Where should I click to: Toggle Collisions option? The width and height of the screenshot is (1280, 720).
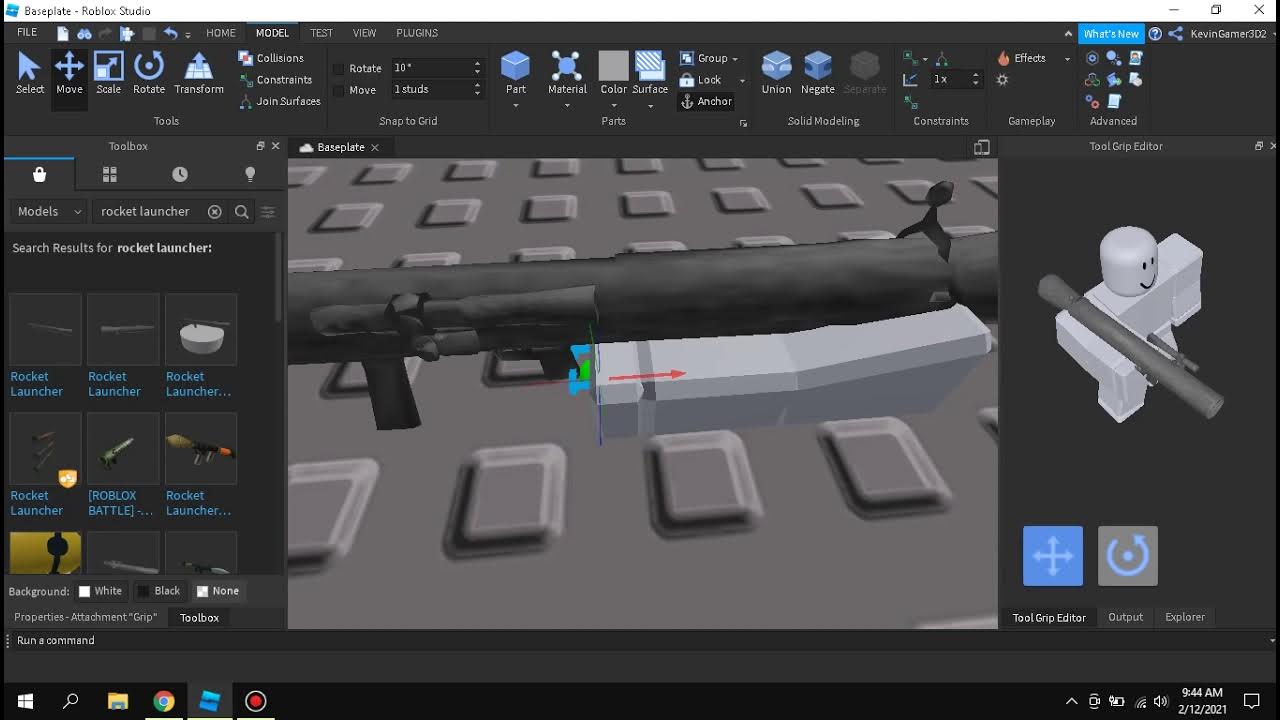[271, 58]
